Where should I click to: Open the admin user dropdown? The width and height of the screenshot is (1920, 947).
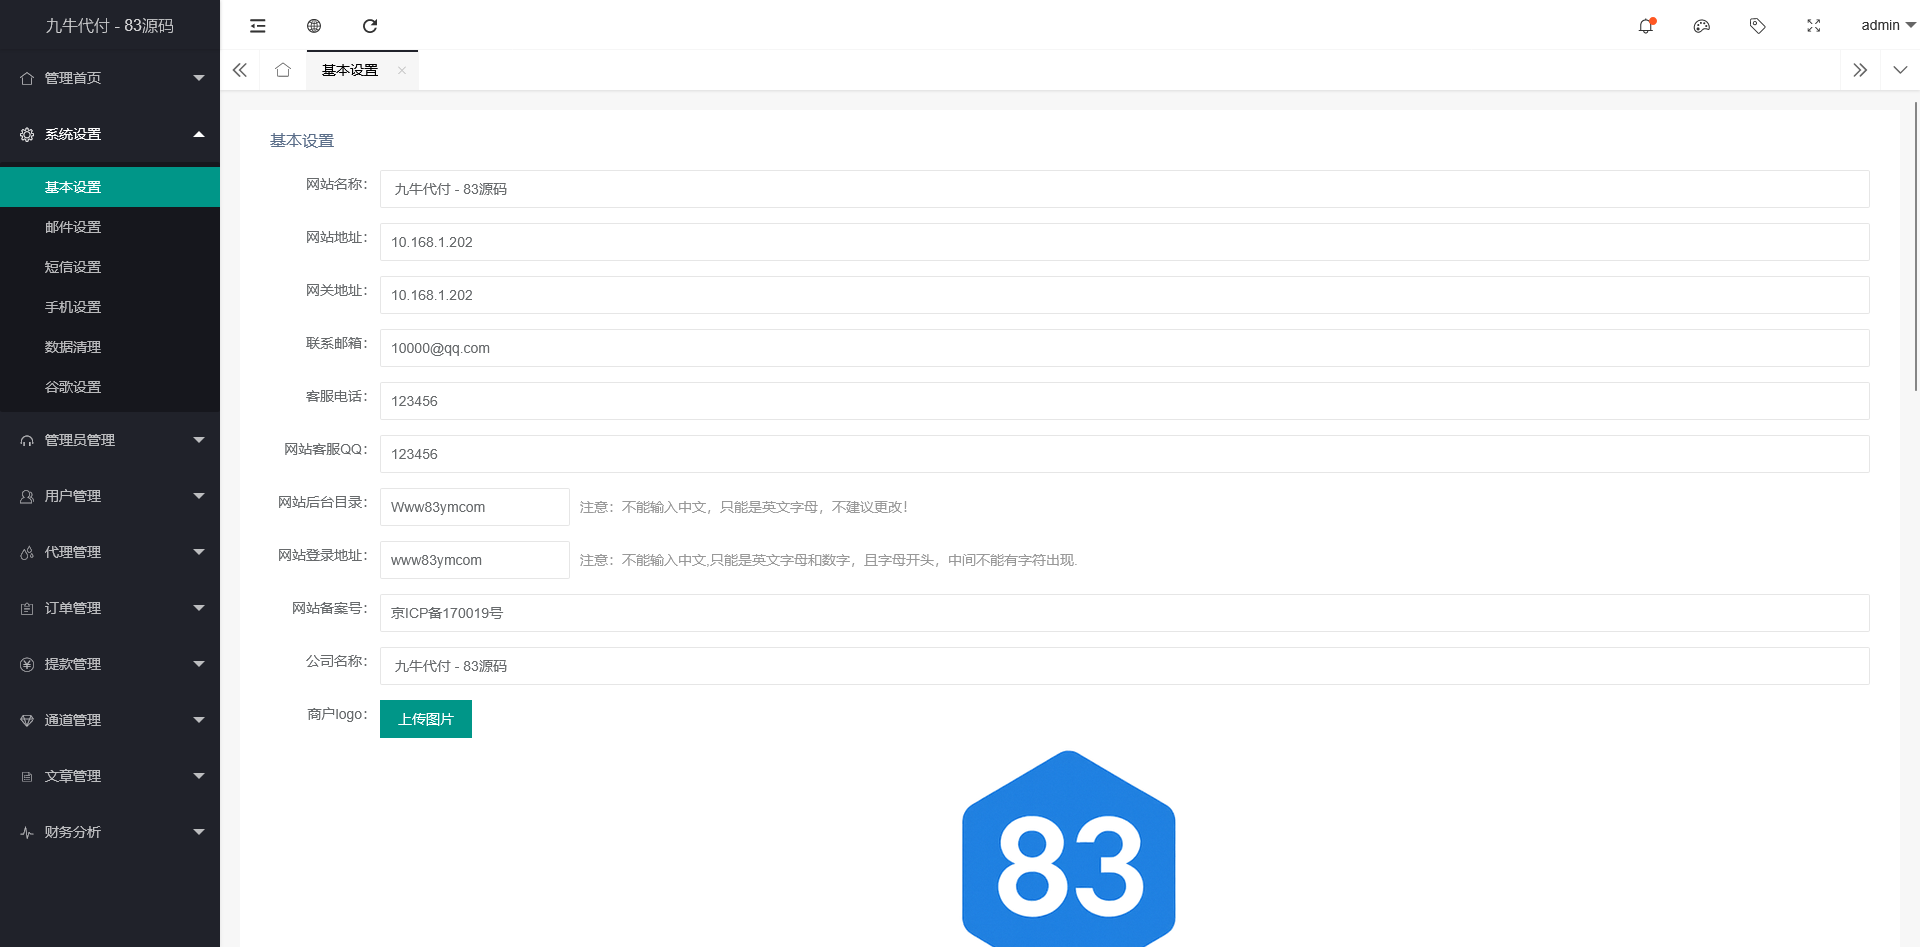1886,26
